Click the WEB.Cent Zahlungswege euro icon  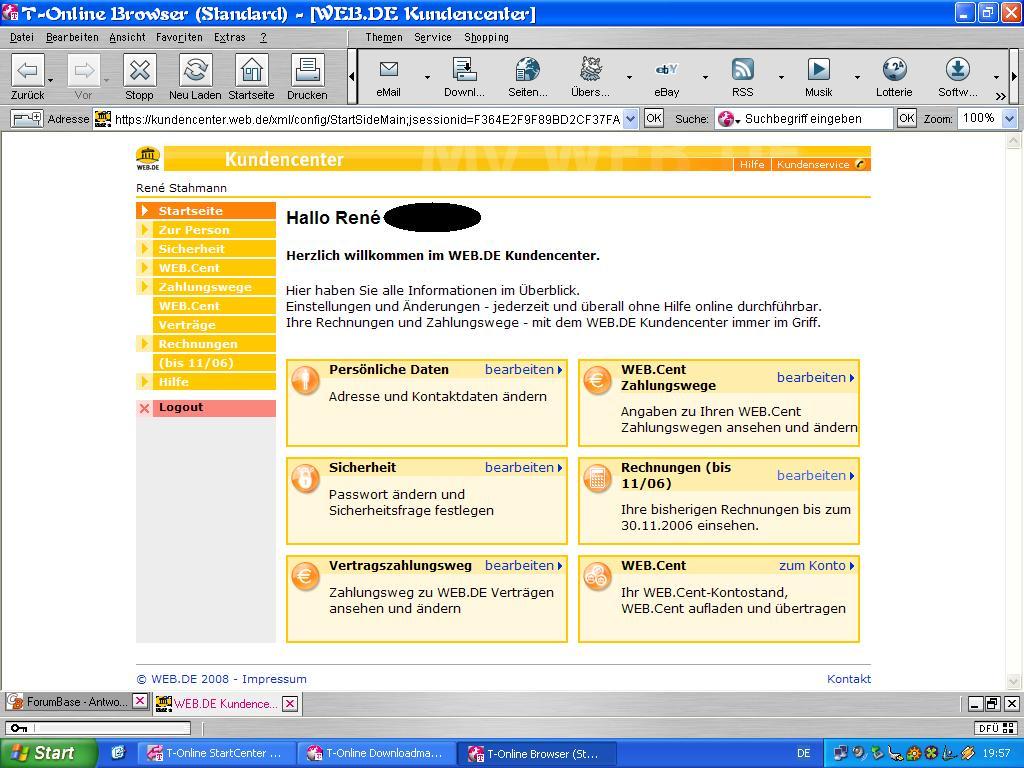point(597,379)
